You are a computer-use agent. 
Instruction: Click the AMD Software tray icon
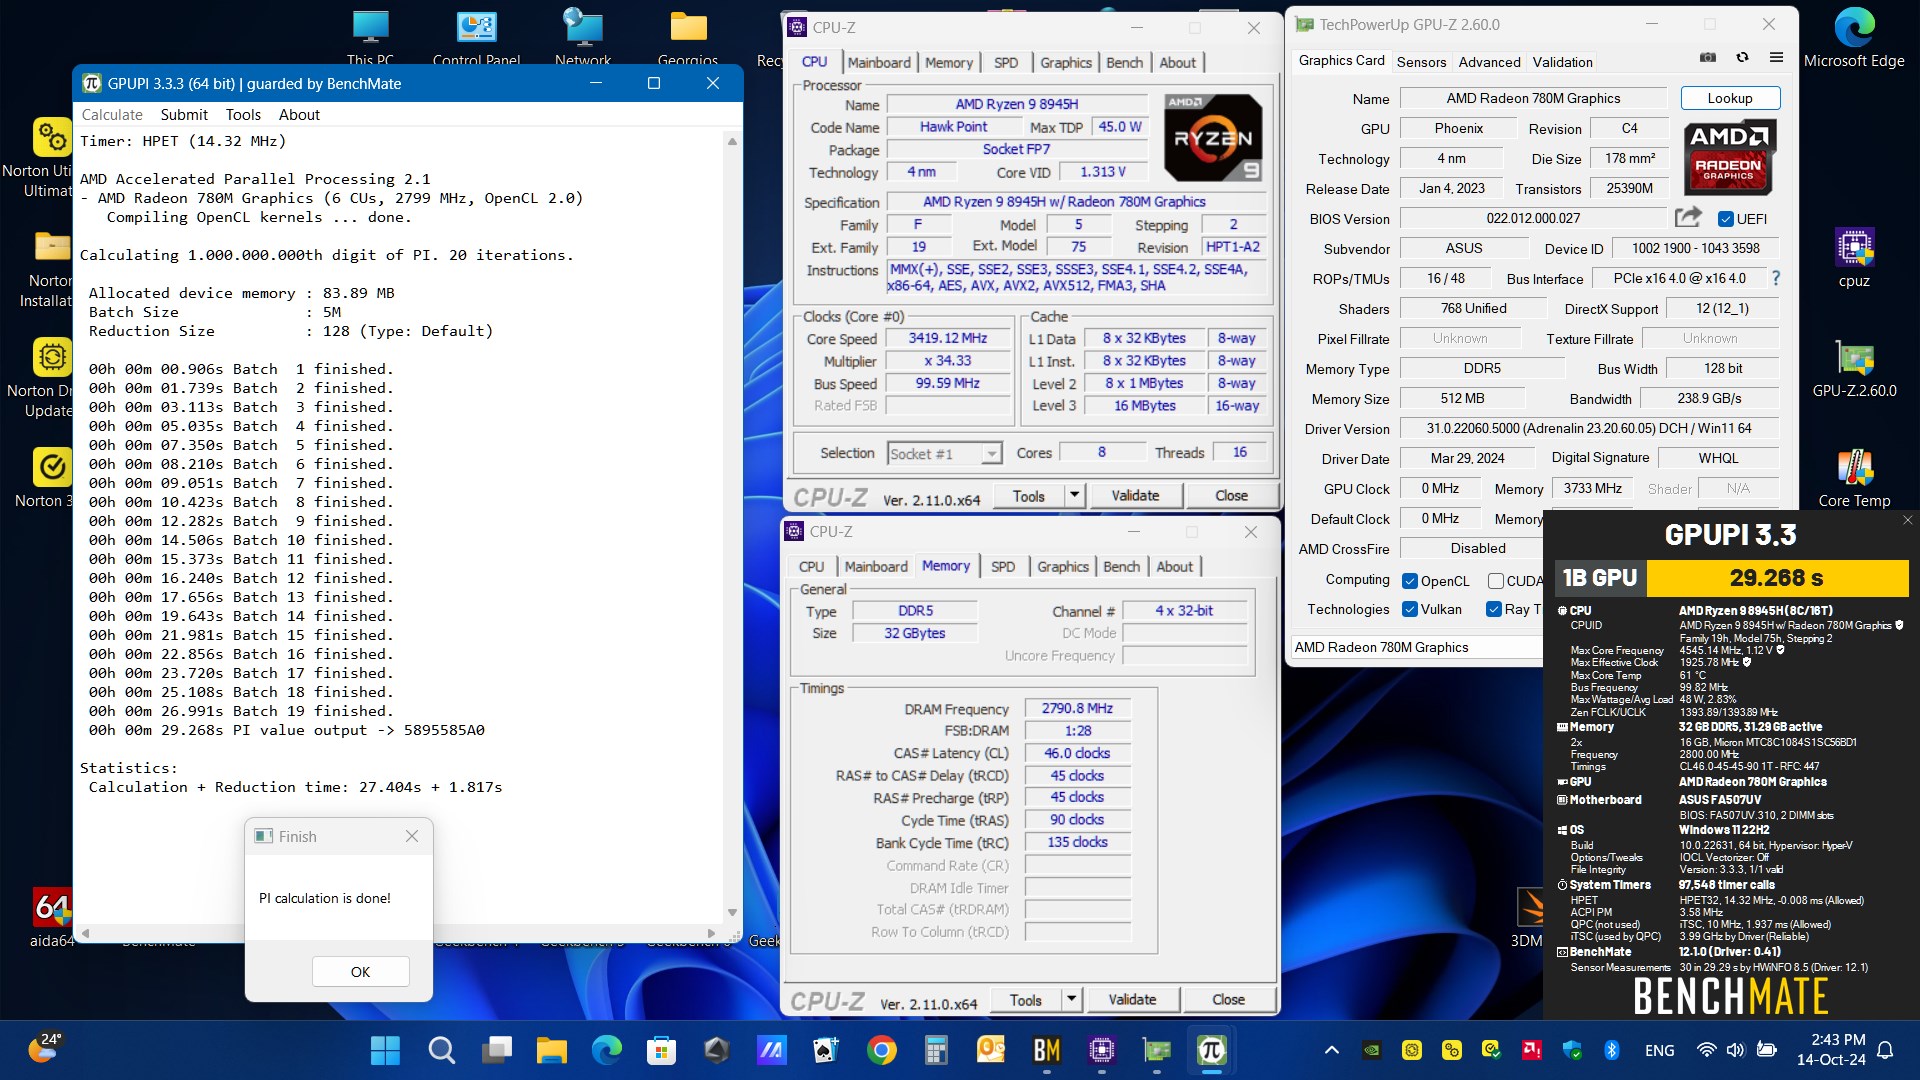coord(1531,1050)
